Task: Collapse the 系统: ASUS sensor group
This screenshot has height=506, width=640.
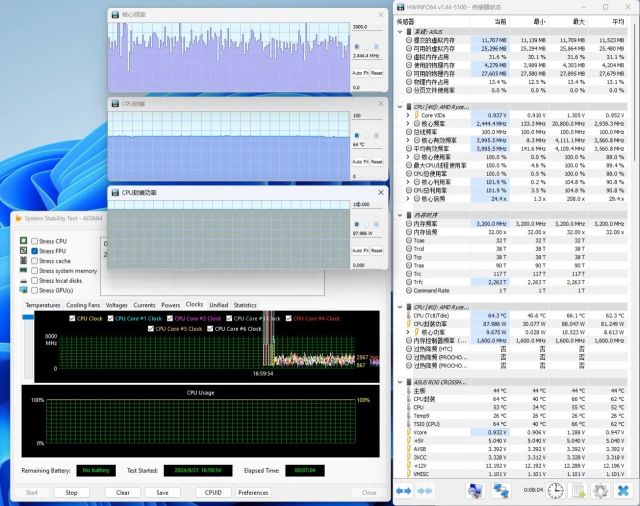Action: [x=400, y=31]
